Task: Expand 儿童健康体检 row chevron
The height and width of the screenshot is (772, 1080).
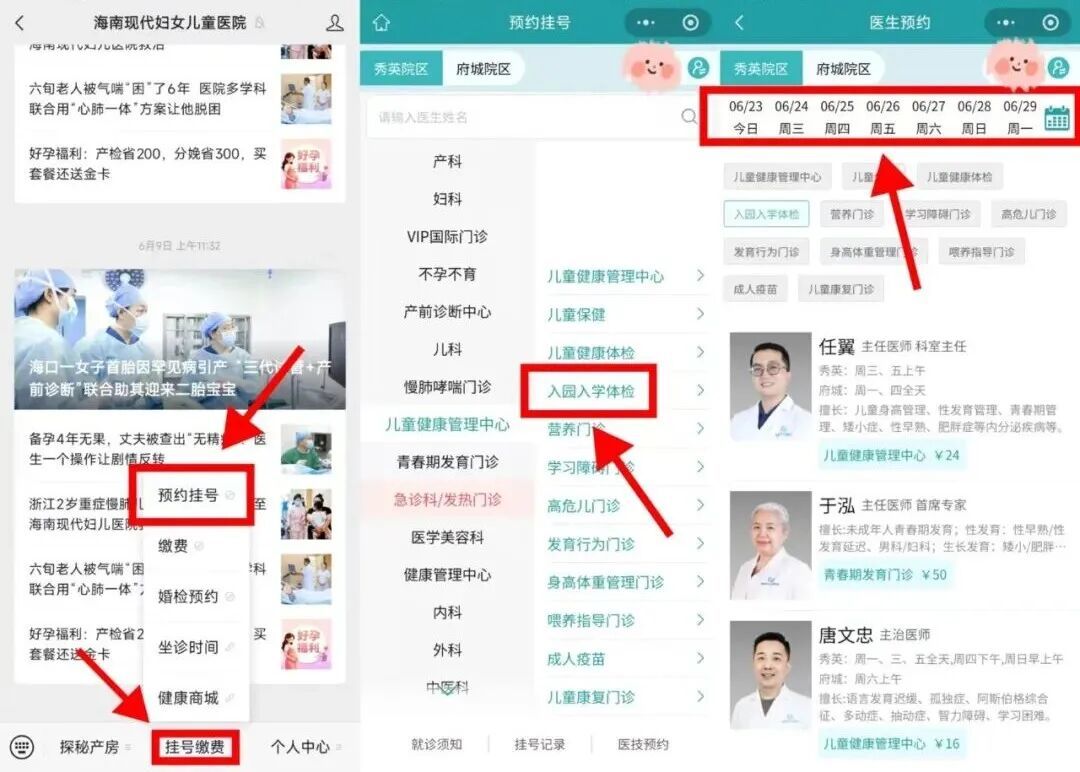Action: (700, 352)
